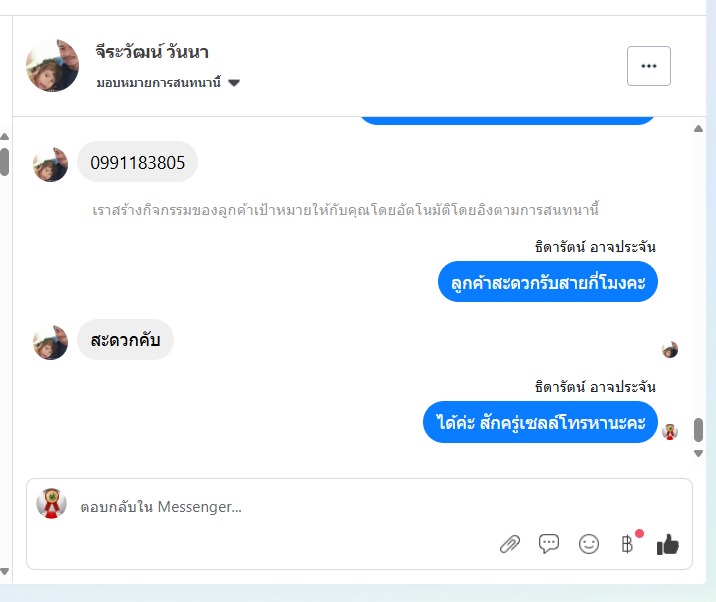This screenshot has height=602, width=716.
Task: Click the 0991183805 phone number message
Action: point(137,162)
